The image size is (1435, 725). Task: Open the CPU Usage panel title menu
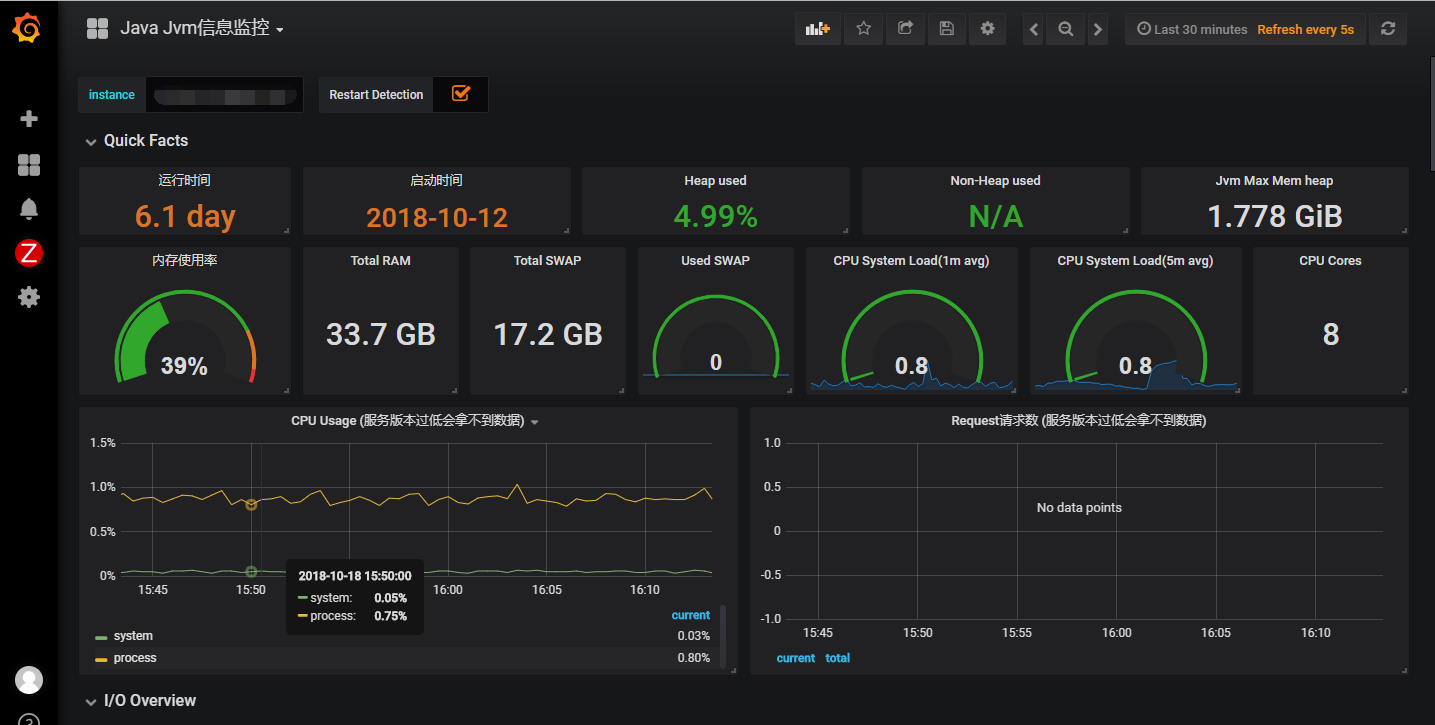(x=414, y=421)
